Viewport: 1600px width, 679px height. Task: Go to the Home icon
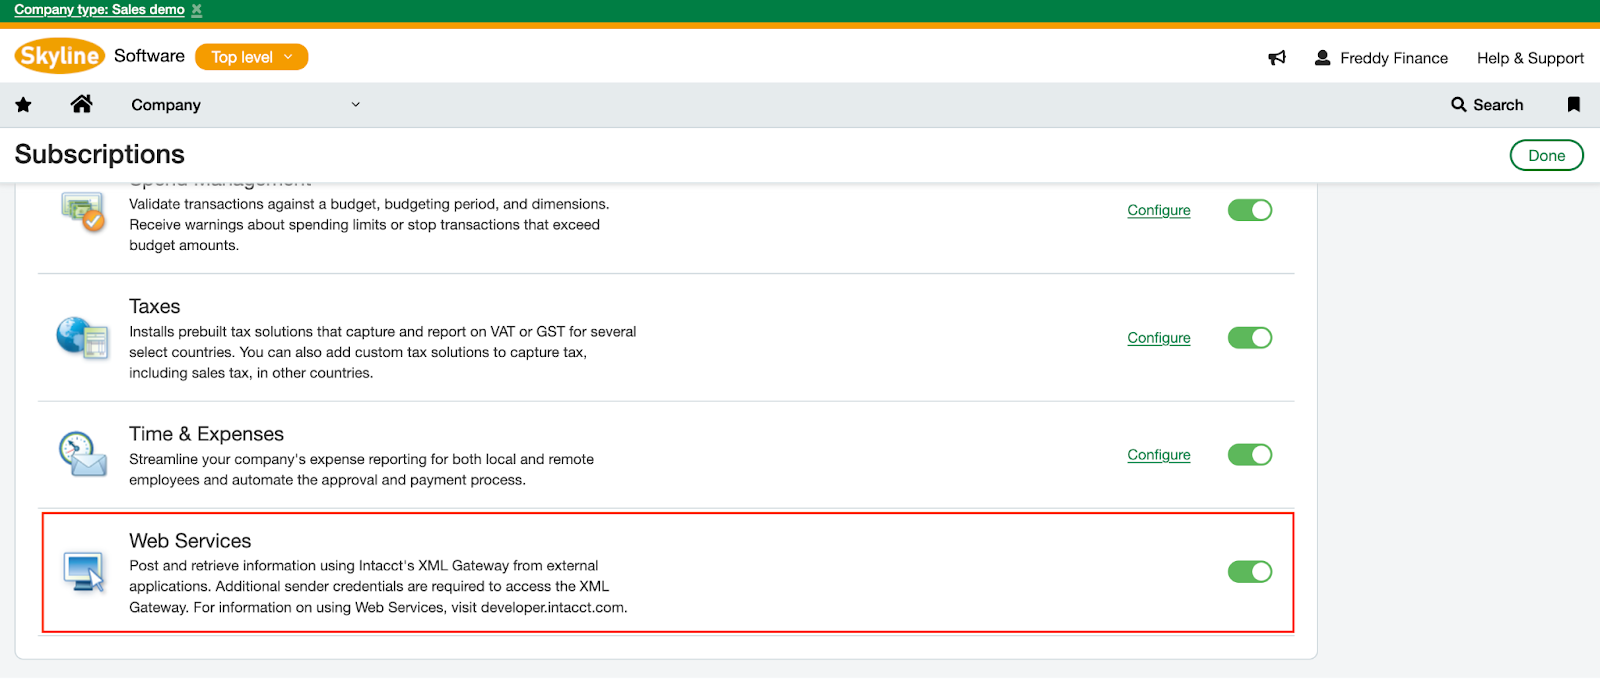[x=82, y=104]
